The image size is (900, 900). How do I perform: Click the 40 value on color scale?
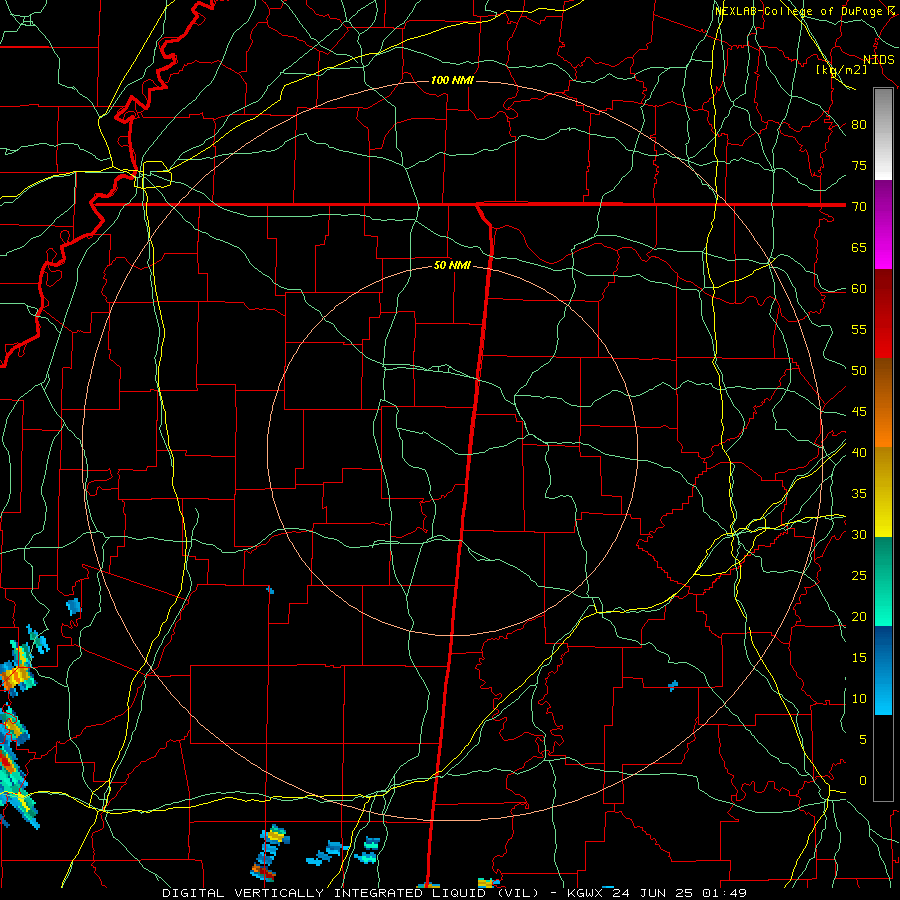click(859, 452)
